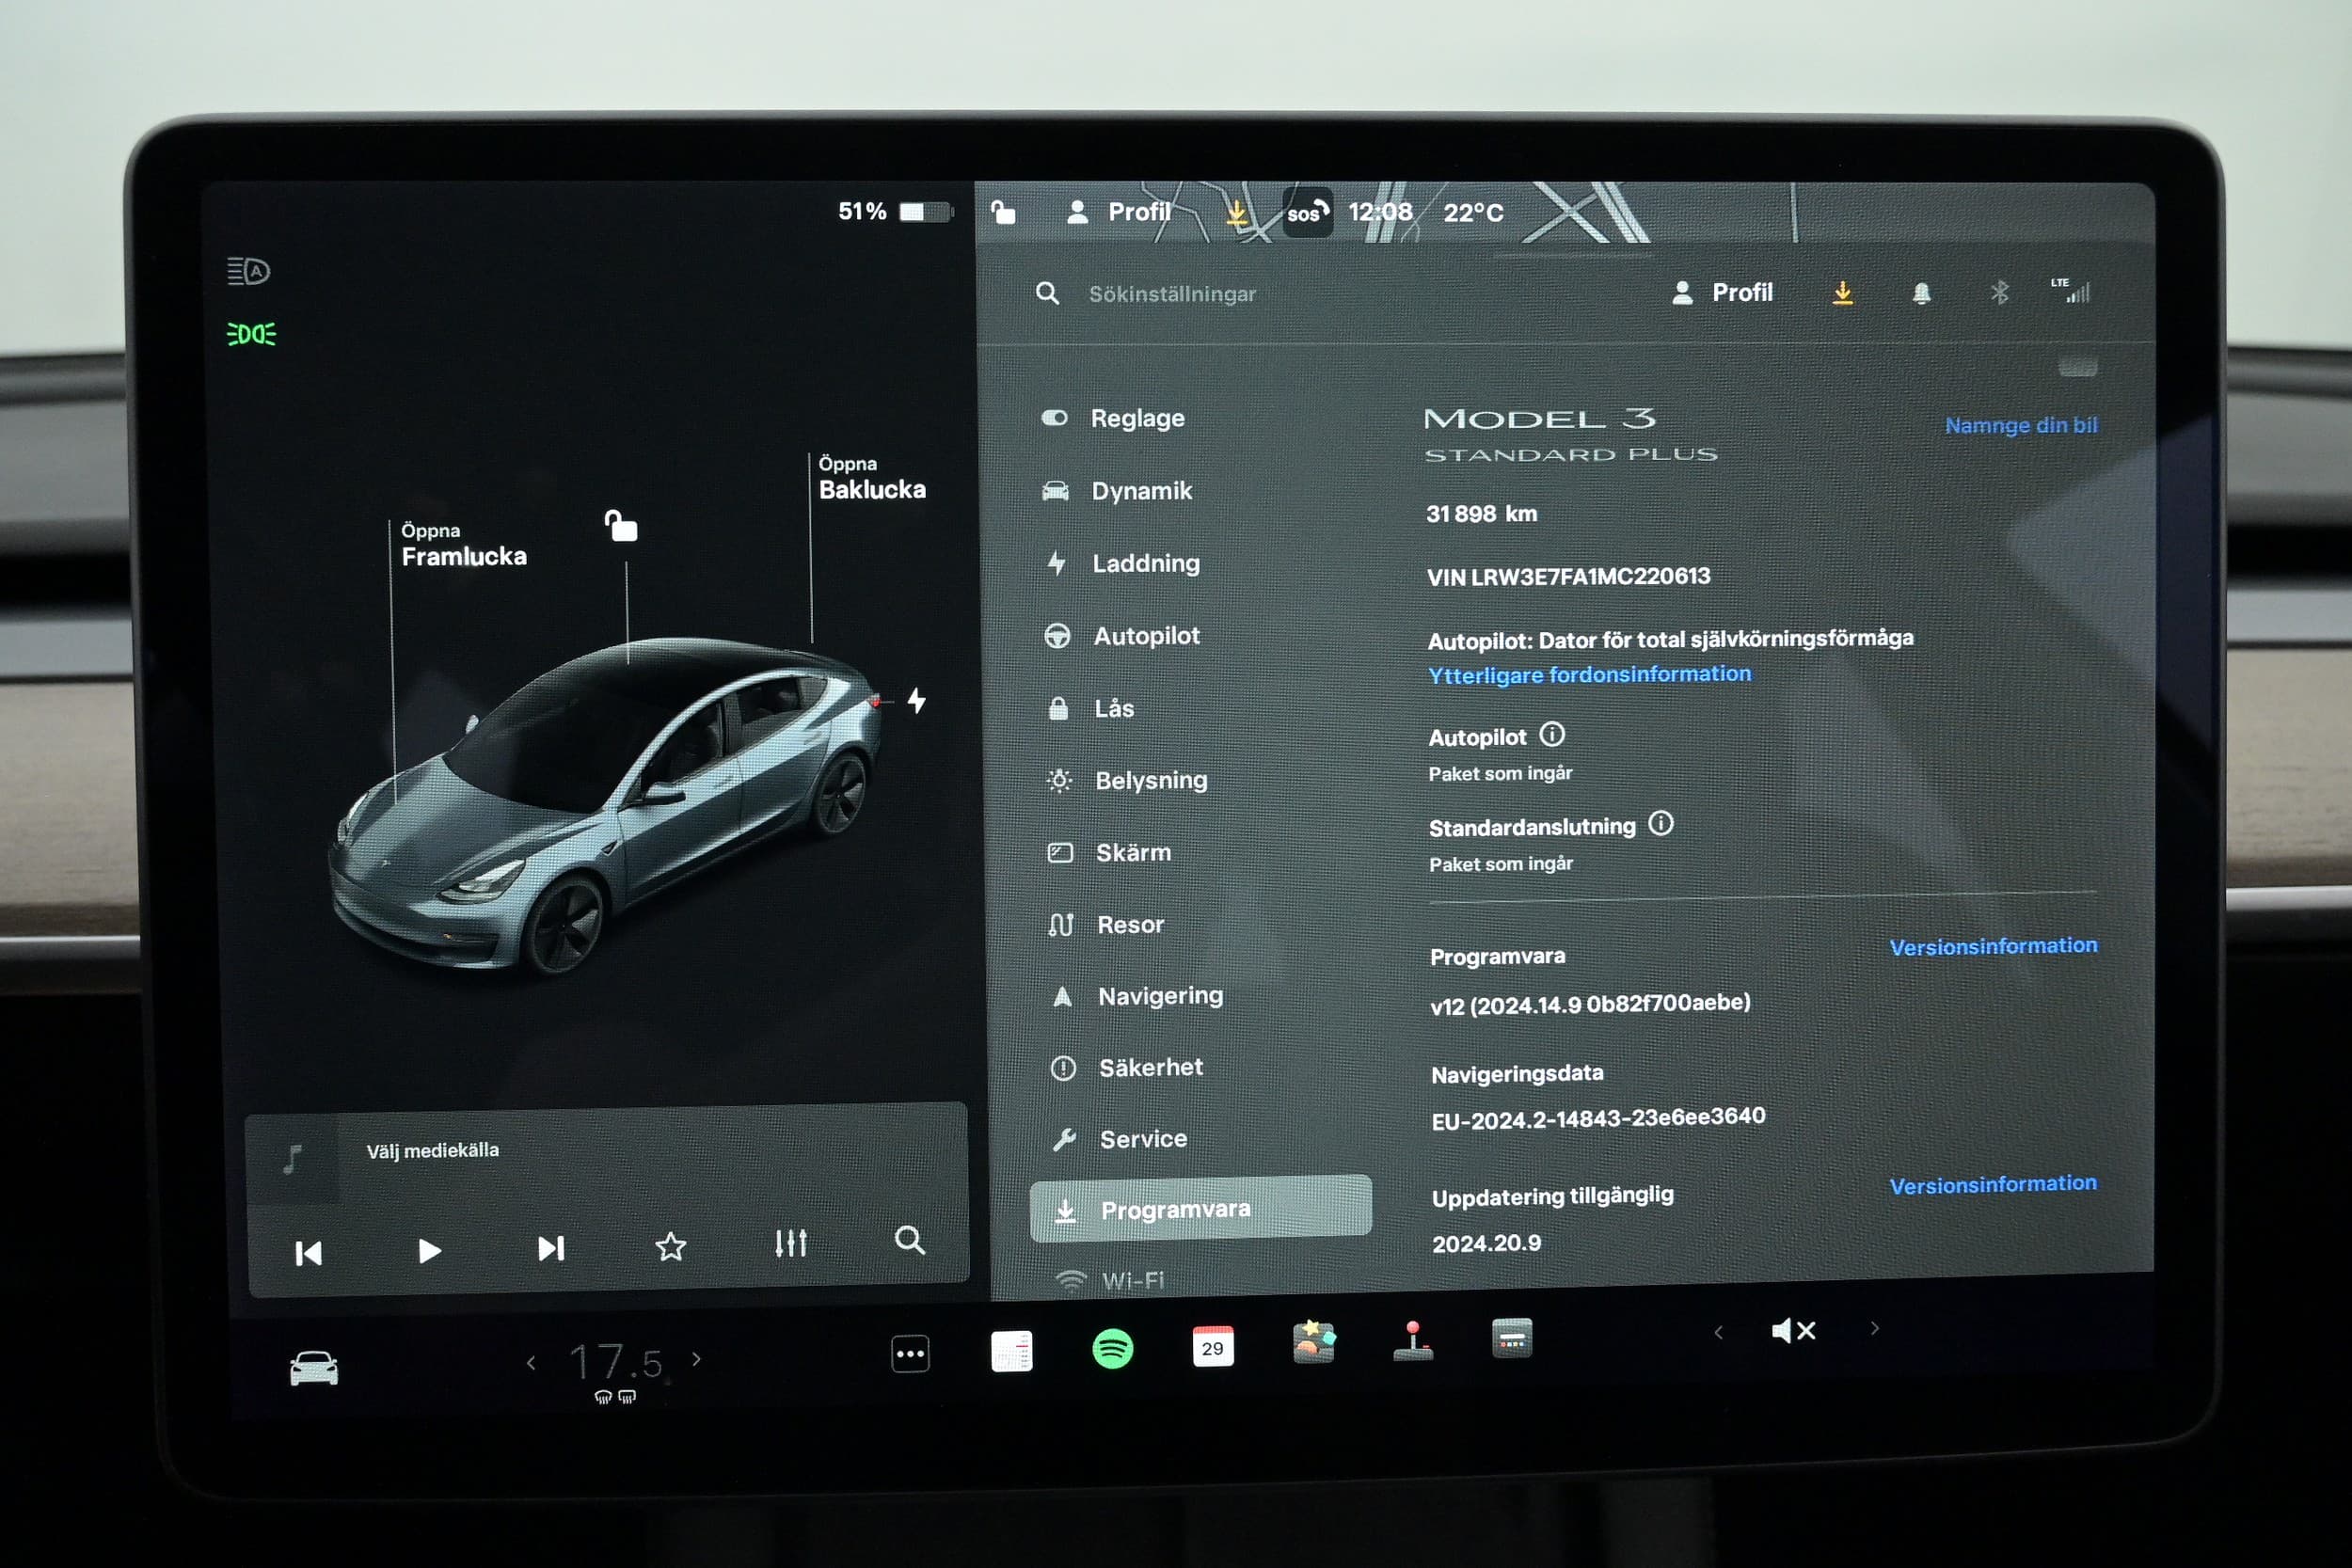Decrease cabin temperature with left arrow
The height and width of the screenshot is (1568, 2352).
click(x=531, y=1363)
